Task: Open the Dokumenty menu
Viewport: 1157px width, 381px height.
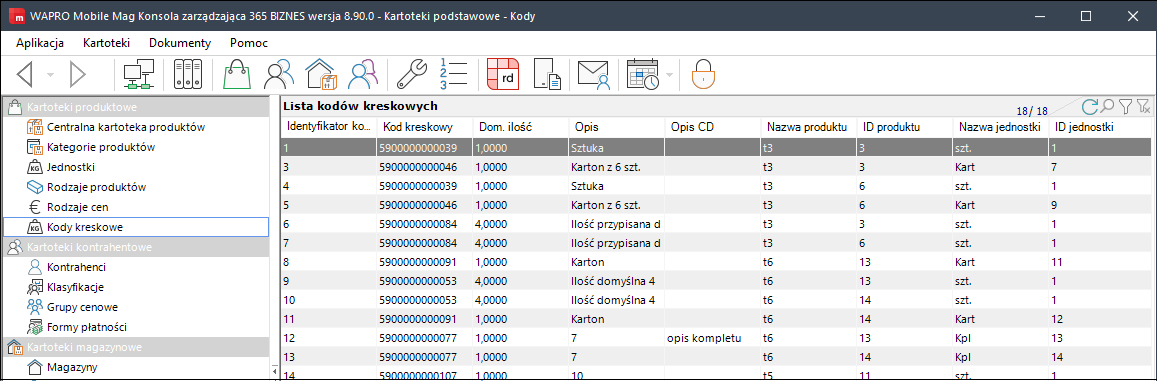Action: 180,43
